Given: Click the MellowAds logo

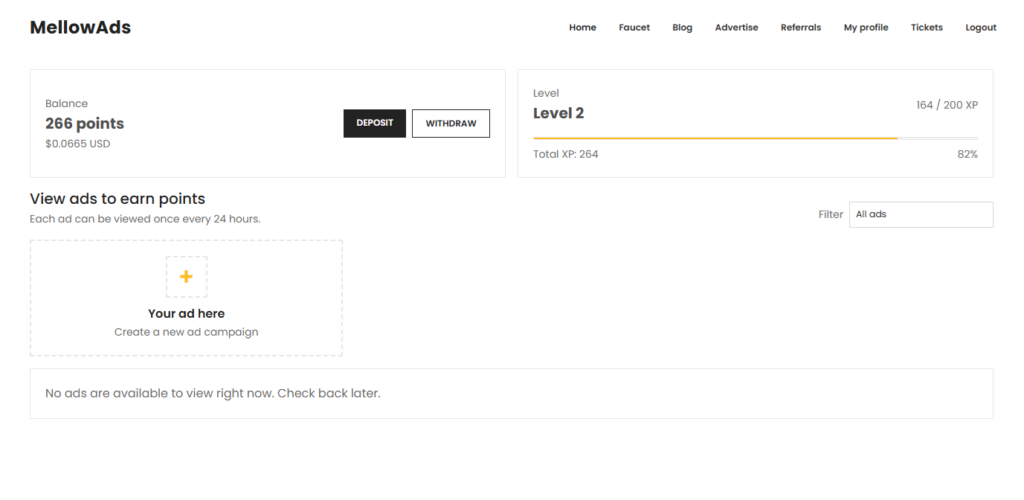Looking at the screenshot, I should coord(80,28).
